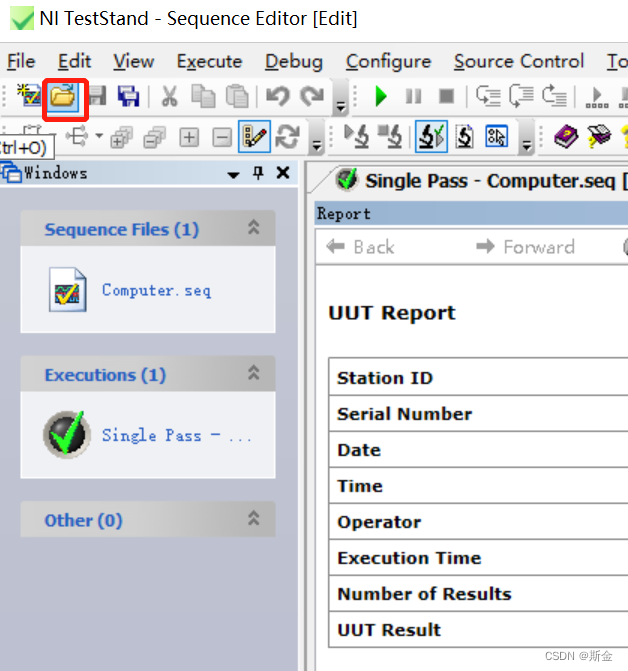Screen dimensions: 628x671
Task: Click the 'UUT Result' report row
Action: pos(478,629)
